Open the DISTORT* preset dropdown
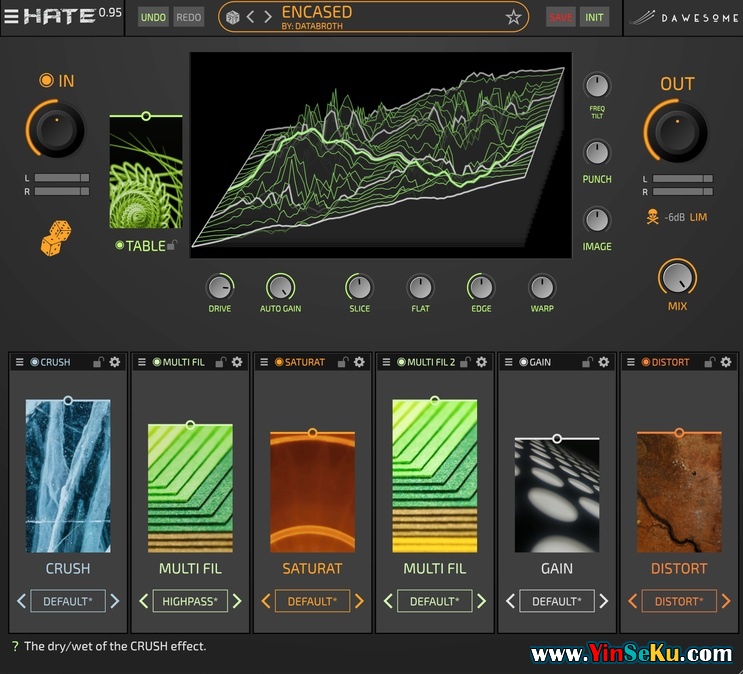 679,601
